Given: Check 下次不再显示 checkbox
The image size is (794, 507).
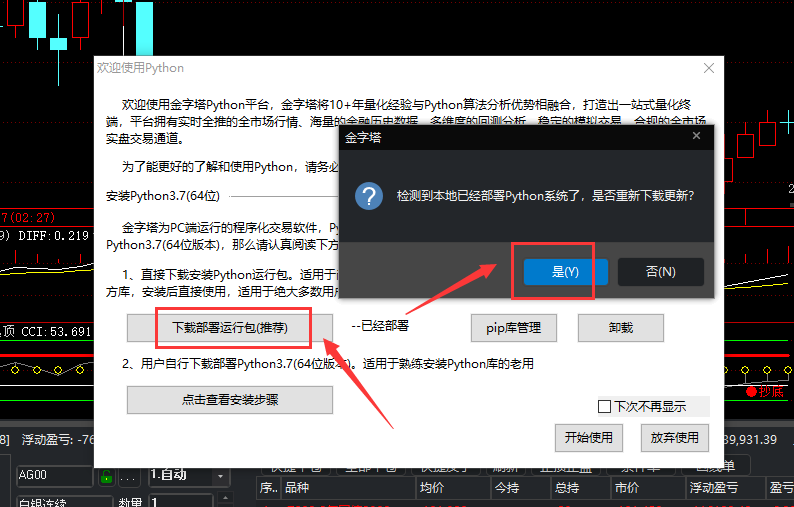Looking at the screenshot, I should [x=605, y=406].
